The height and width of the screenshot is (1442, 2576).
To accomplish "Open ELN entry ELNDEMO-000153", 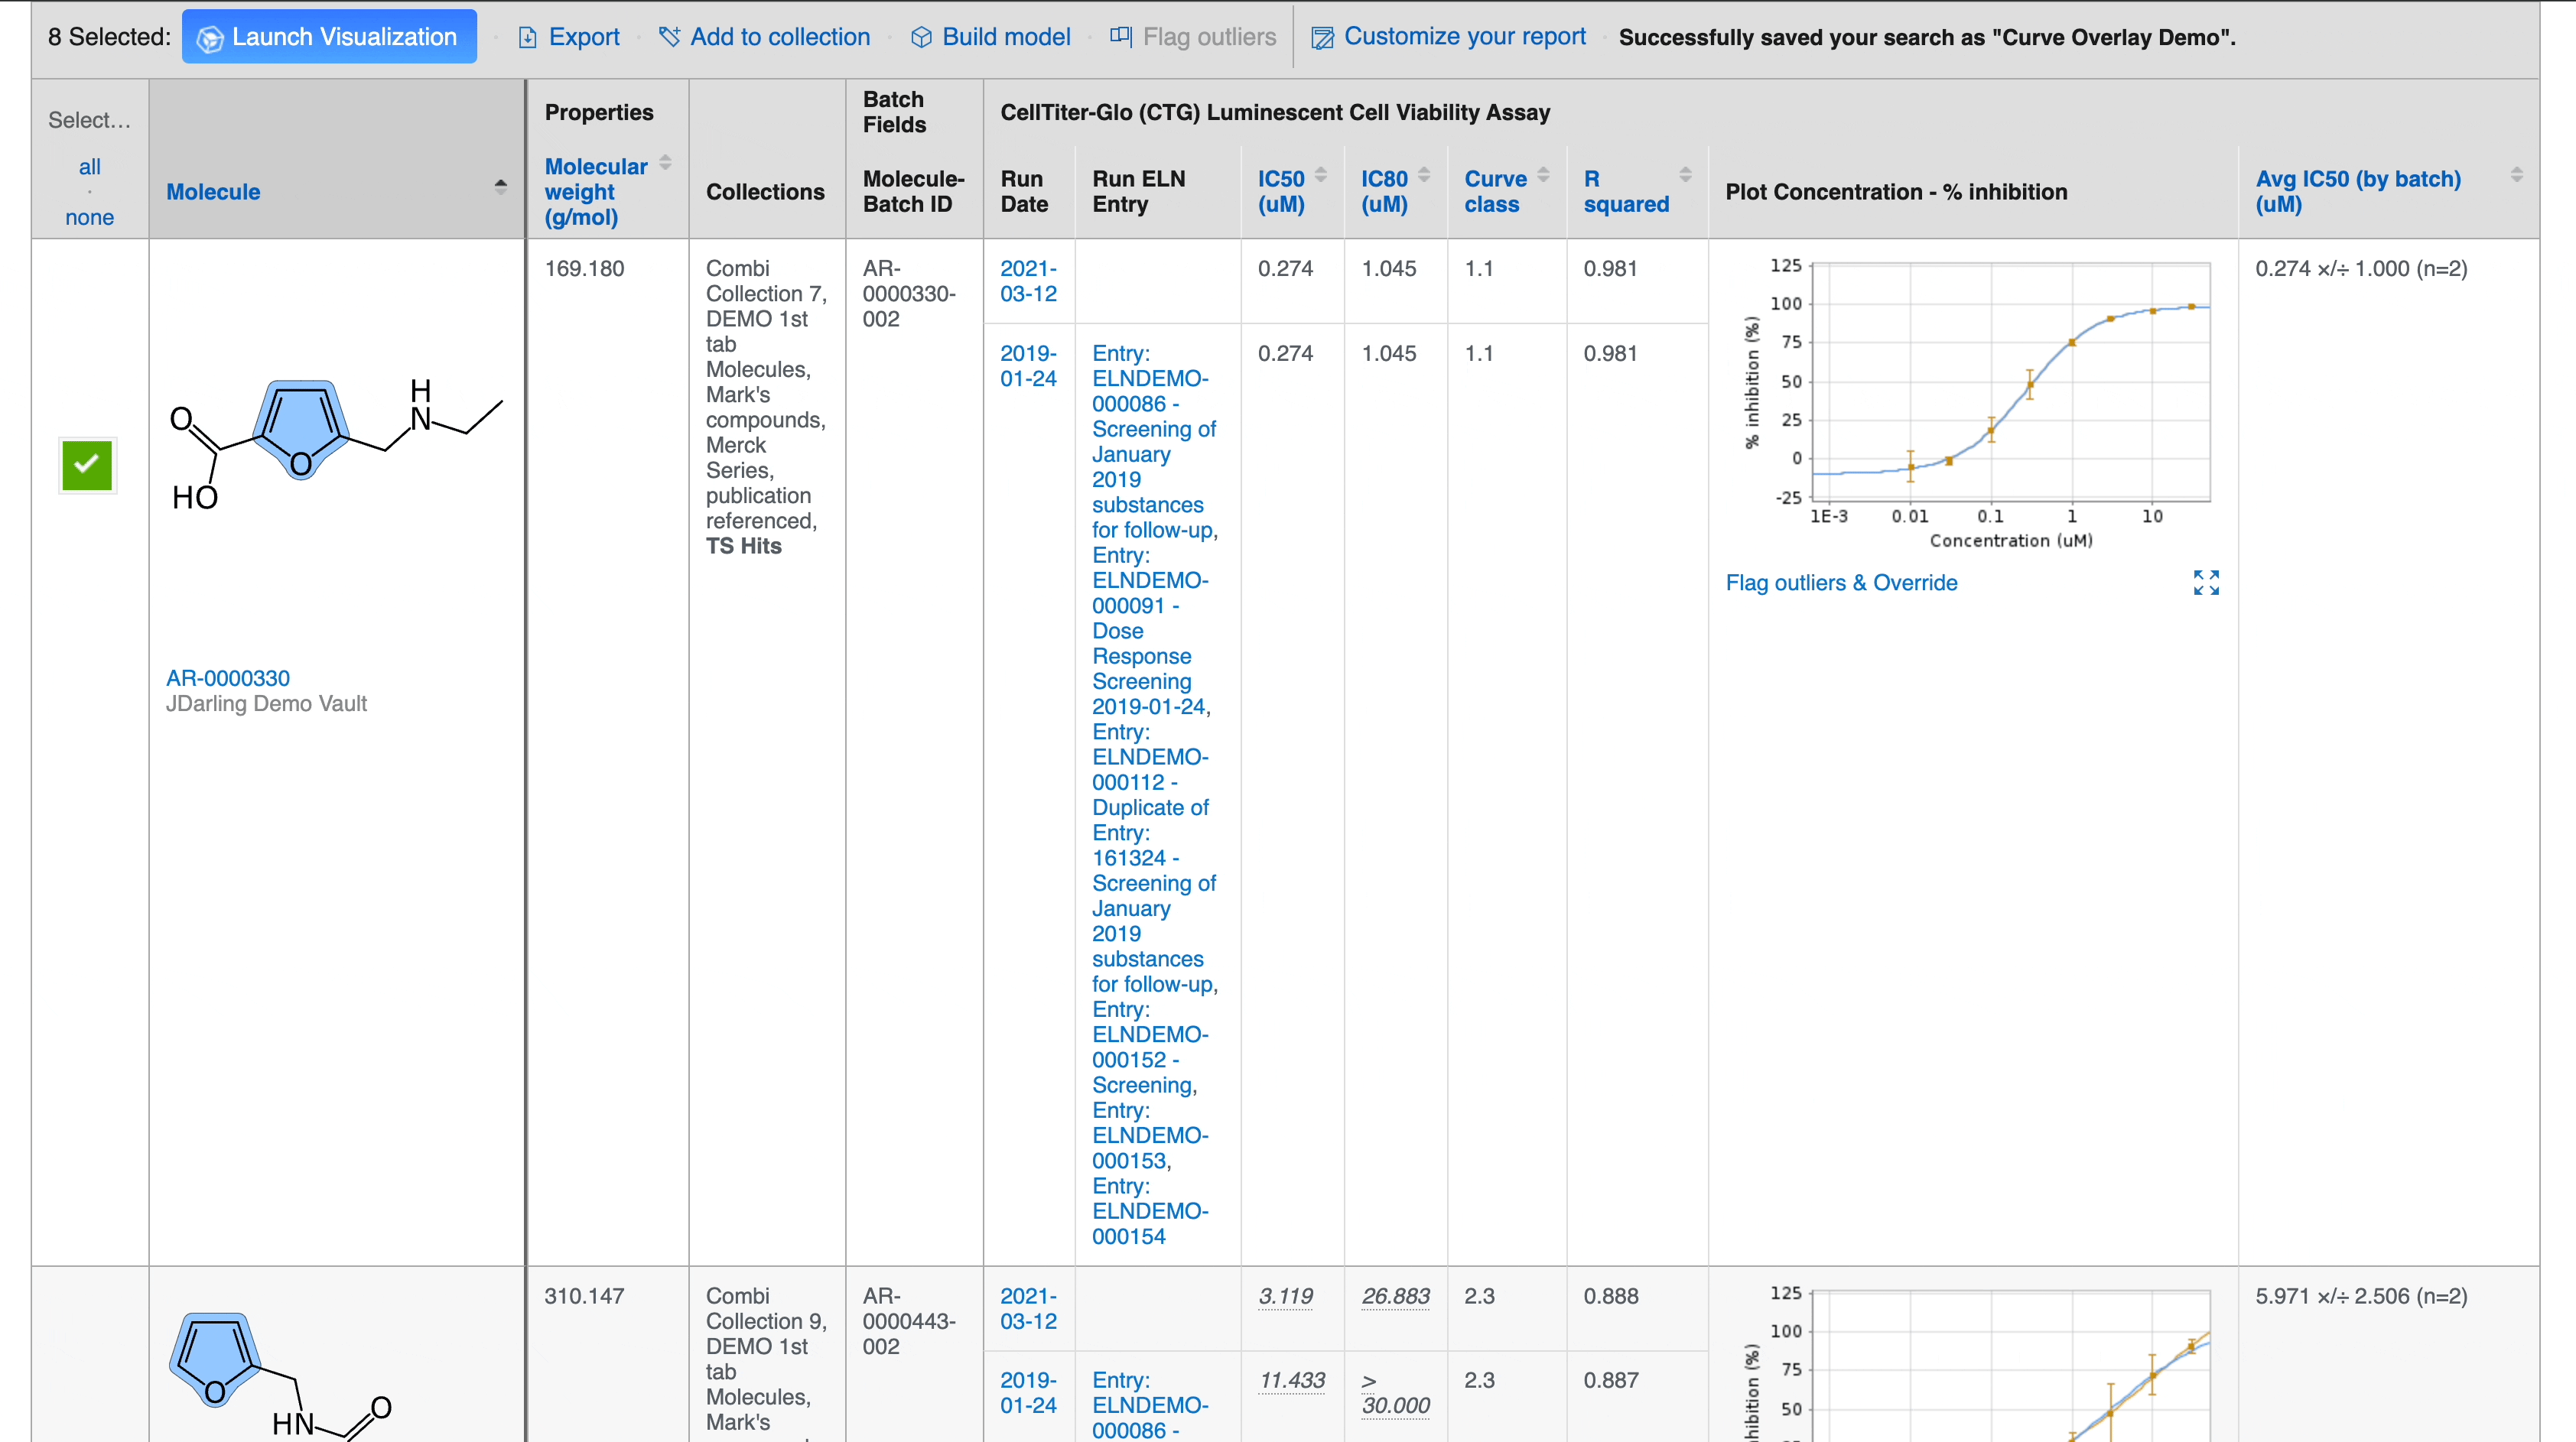I will pos(1150,1136).
